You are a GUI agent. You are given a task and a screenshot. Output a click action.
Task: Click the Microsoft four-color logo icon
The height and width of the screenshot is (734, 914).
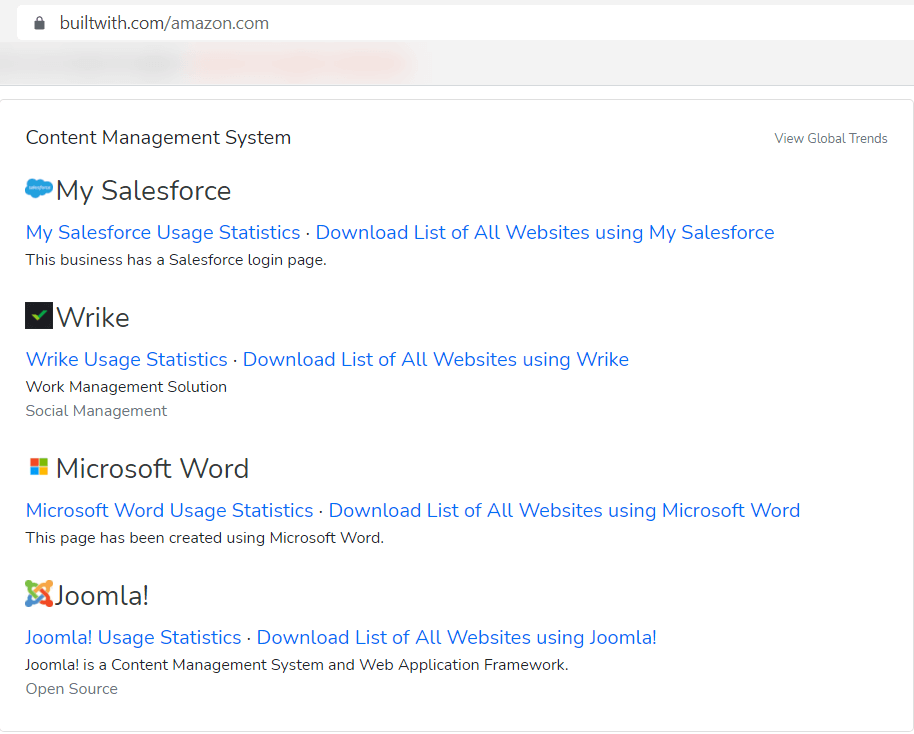tap(39, 466)
